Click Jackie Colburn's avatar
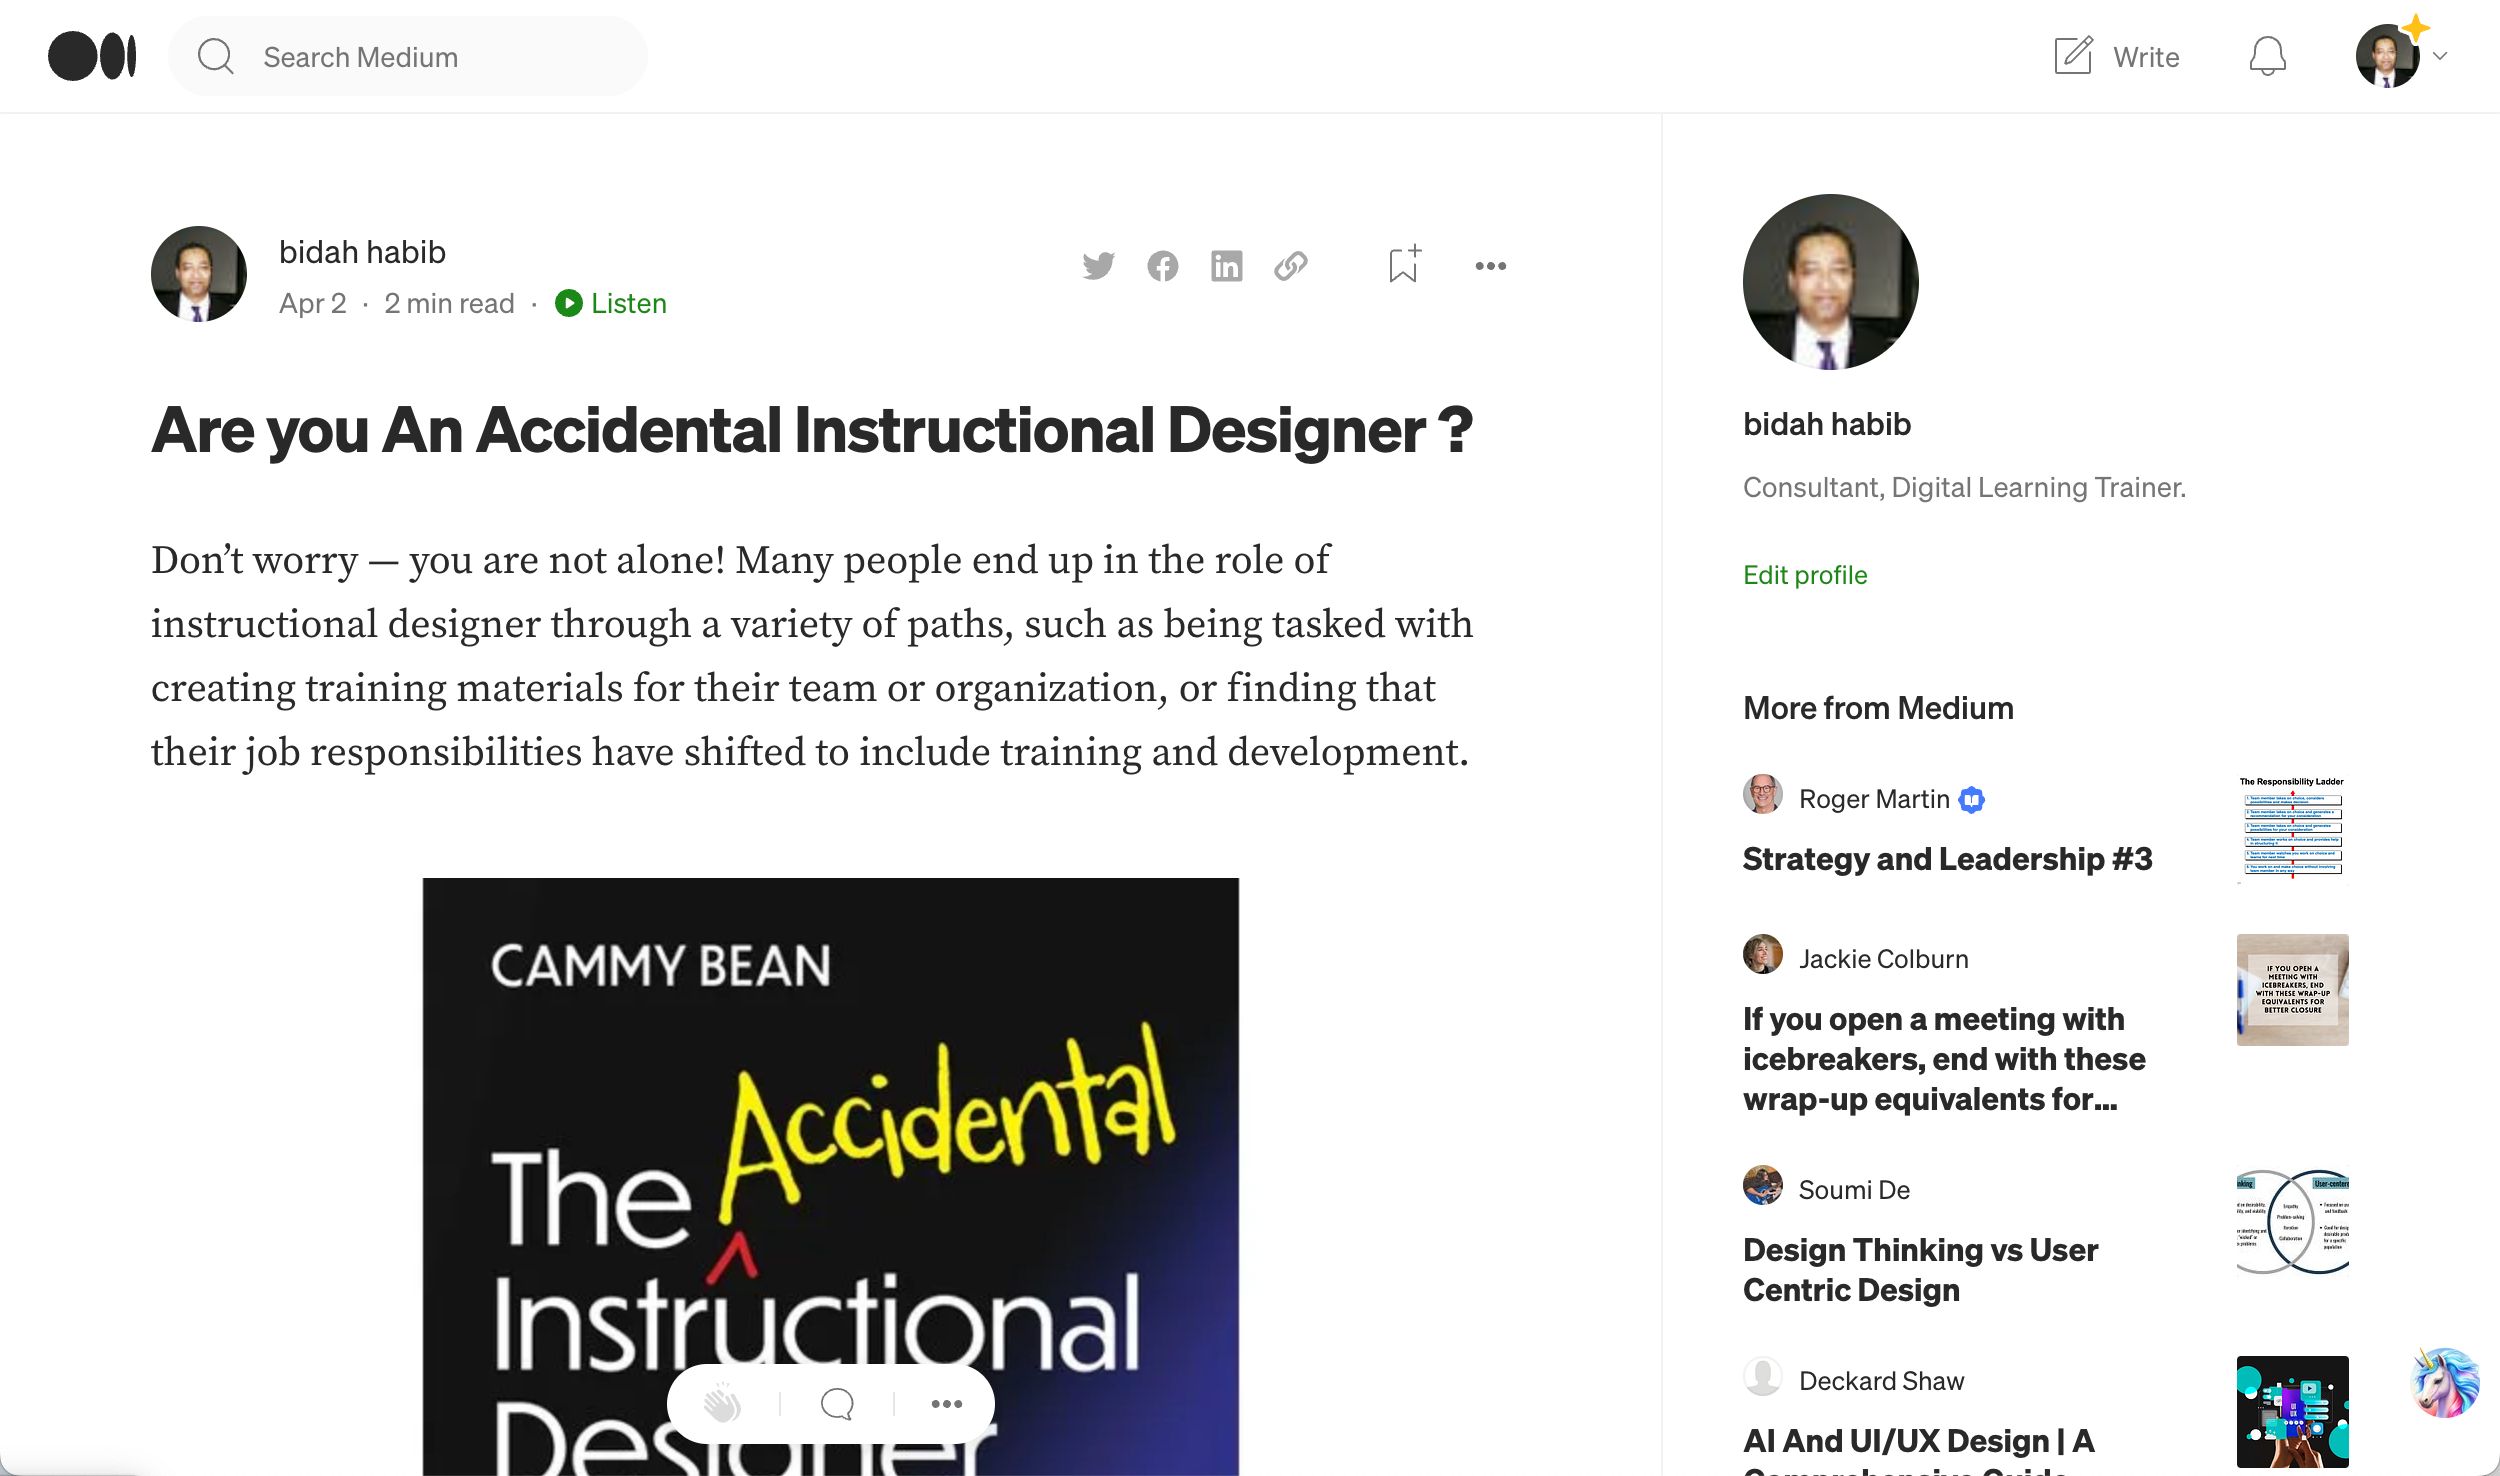Screen dimensions: 2500x1476 click(x=1762, y=955)
